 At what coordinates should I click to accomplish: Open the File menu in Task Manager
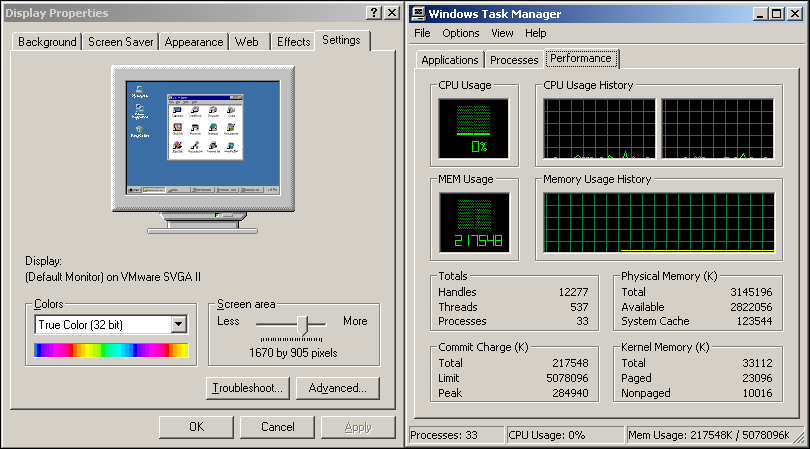422,33
